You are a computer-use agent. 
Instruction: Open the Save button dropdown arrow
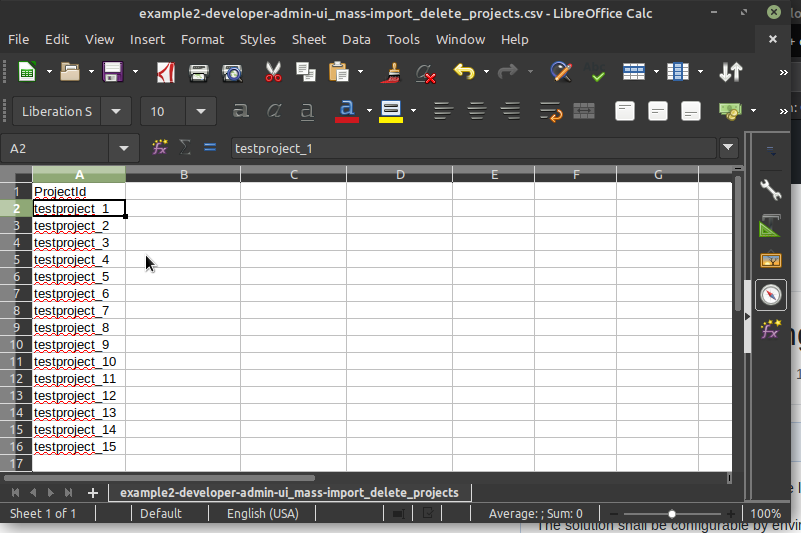[x=135, y=72]
